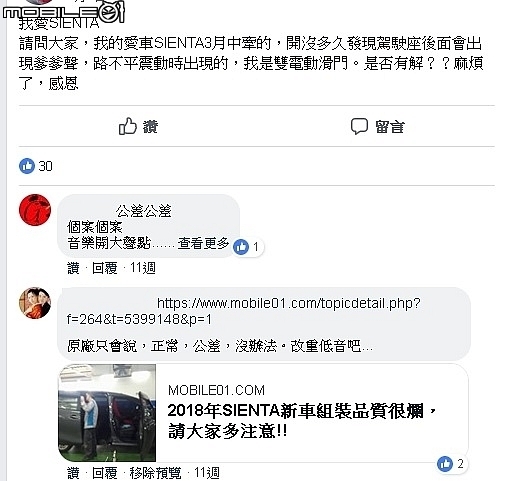This screenshot has width=505, height=481.
Task: Click the 11週 timestamp on first comment
Action: (142, 268)
